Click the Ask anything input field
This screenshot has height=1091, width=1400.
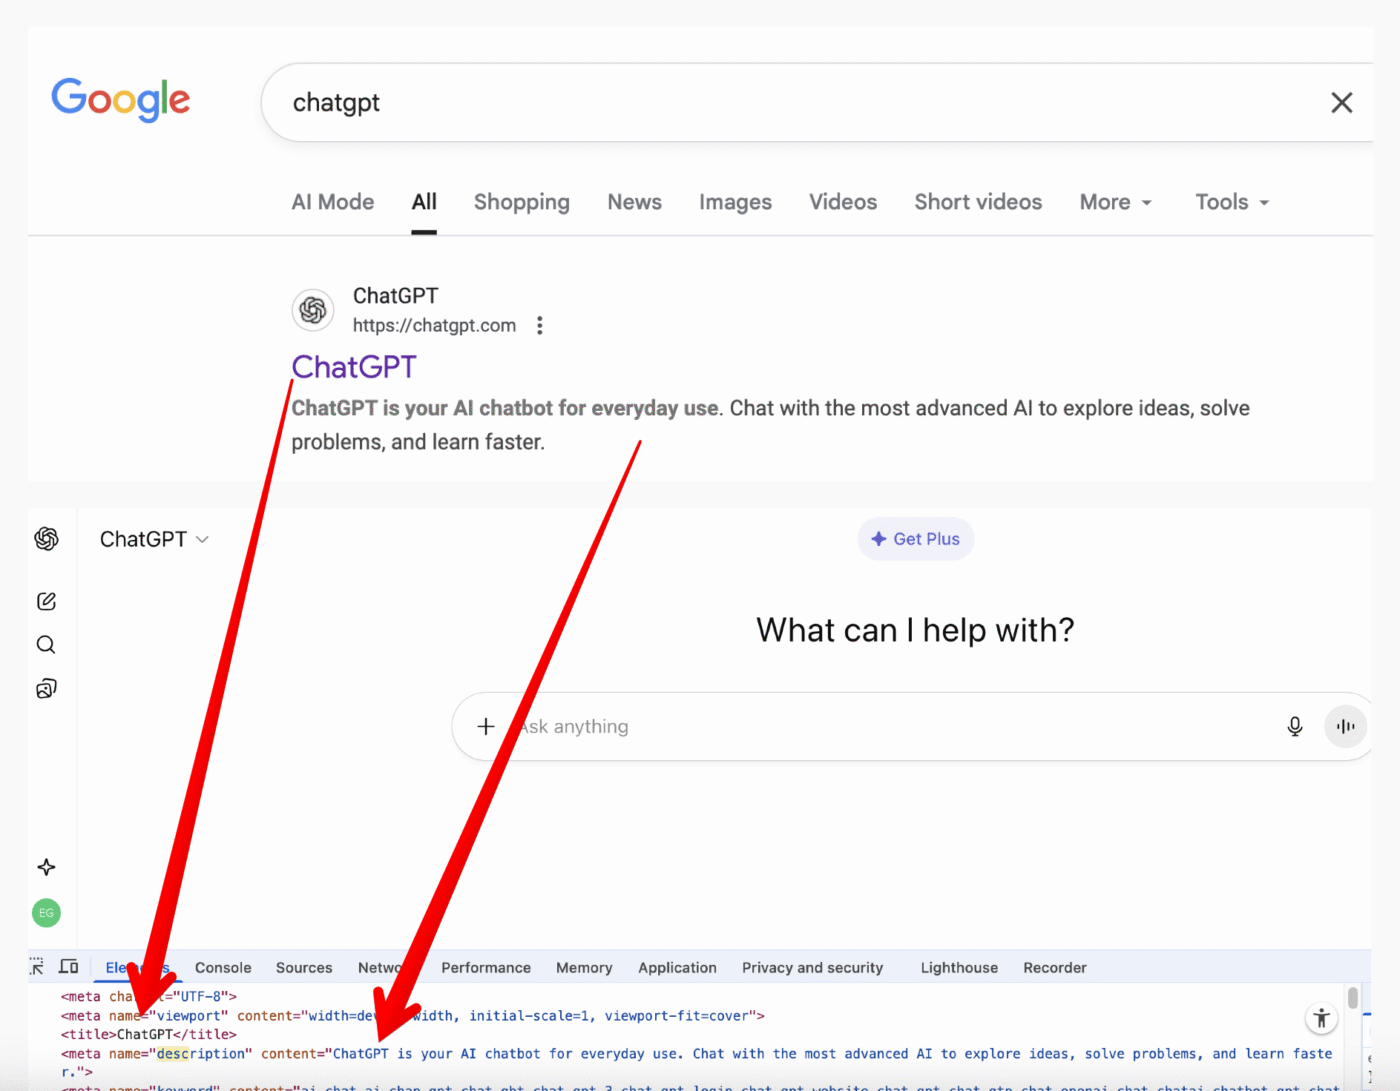click(x=850, y=727)
